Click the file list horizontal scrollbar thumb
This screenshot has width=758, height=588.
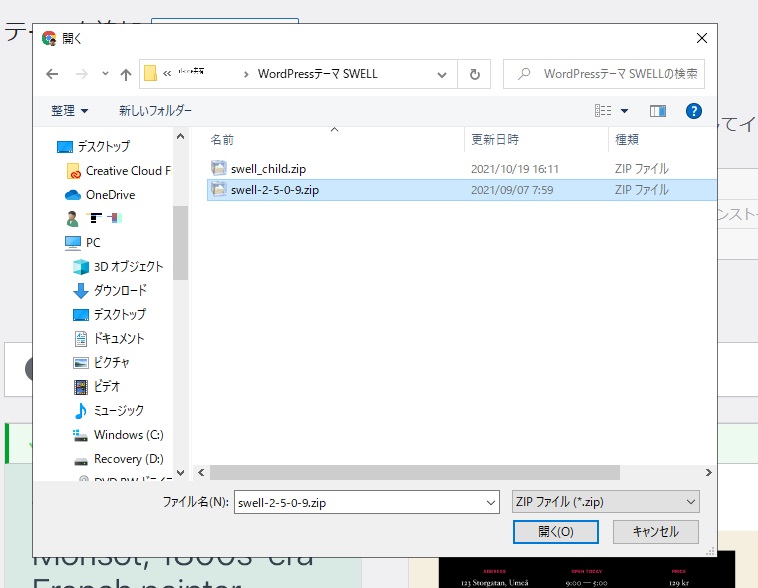point(415,472)
